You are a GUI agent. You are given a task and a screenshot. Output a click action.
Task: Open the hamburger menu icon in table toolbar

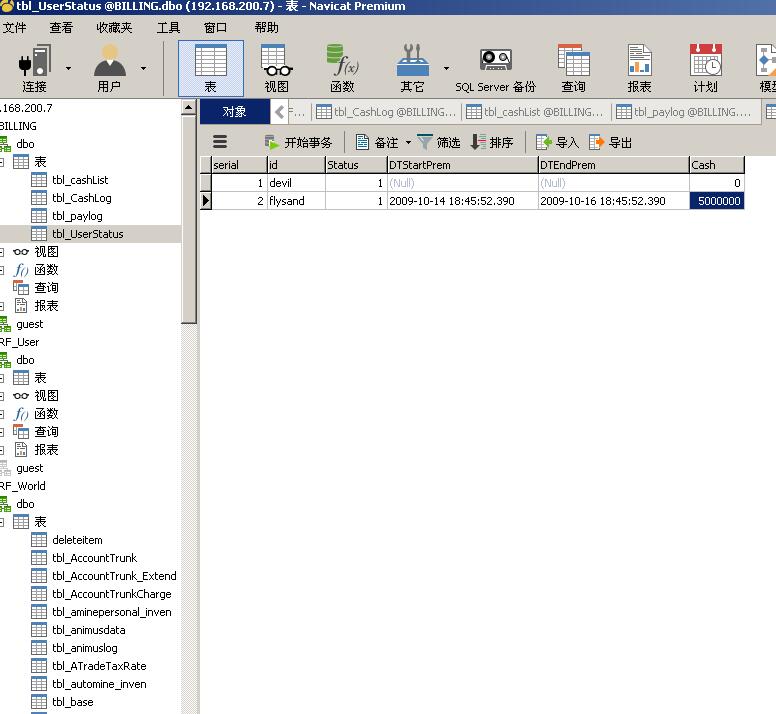click(220, 142)
